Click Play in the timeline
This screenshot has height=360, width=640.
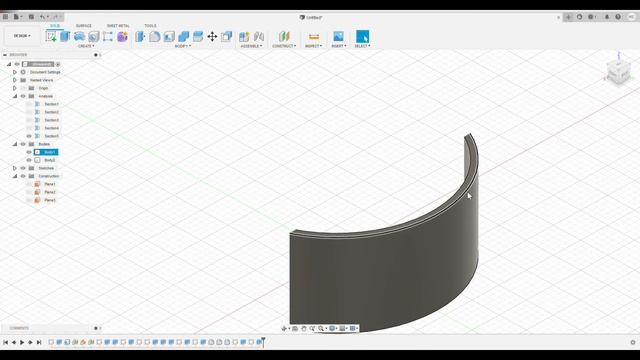pos(22,342)
